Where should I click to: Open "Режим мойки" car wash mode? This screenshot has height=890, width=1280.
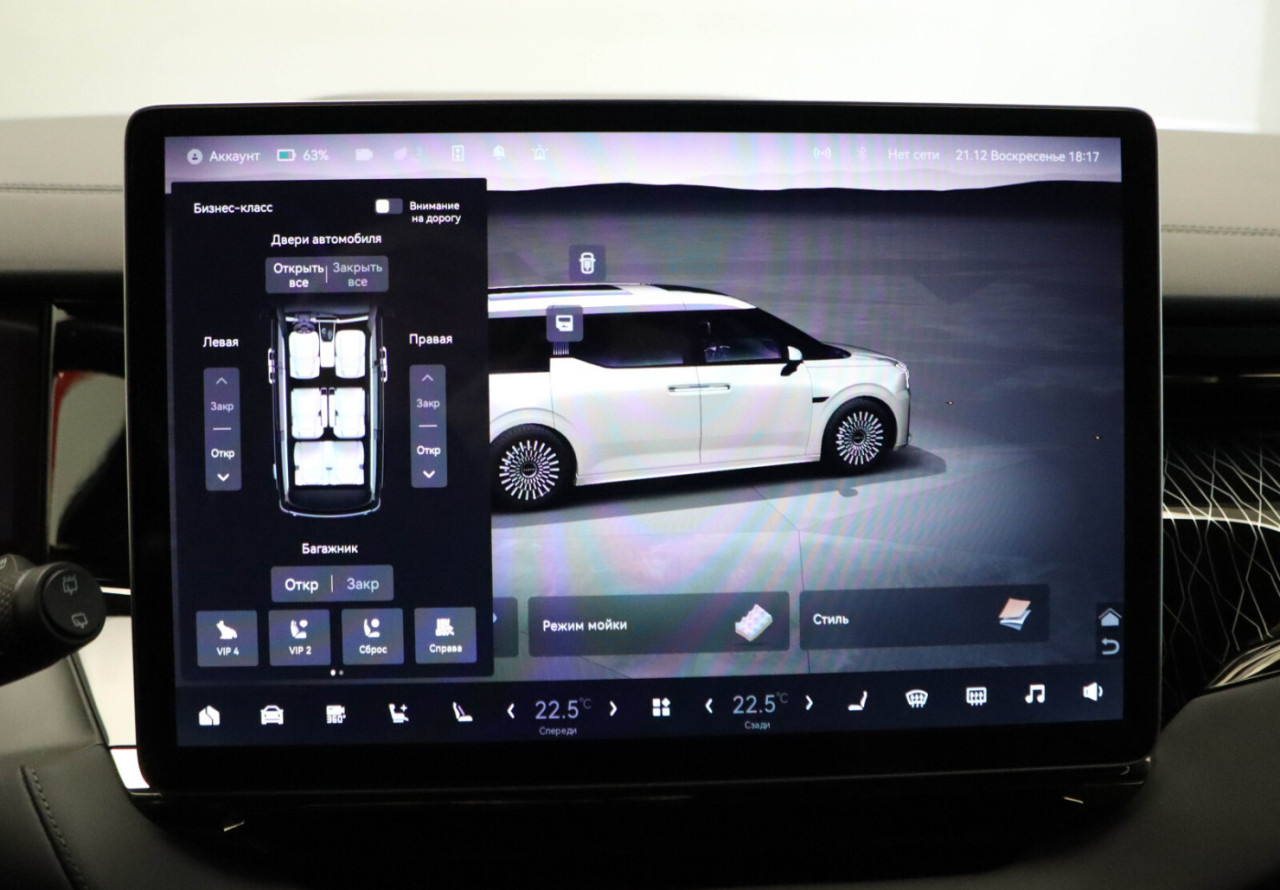[x=658, y=624]
